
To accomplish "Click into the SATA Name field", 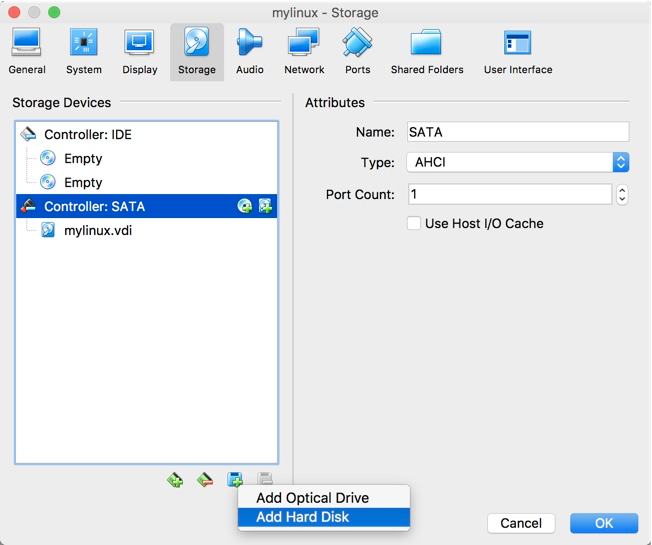I will click(x=518, y=132).
